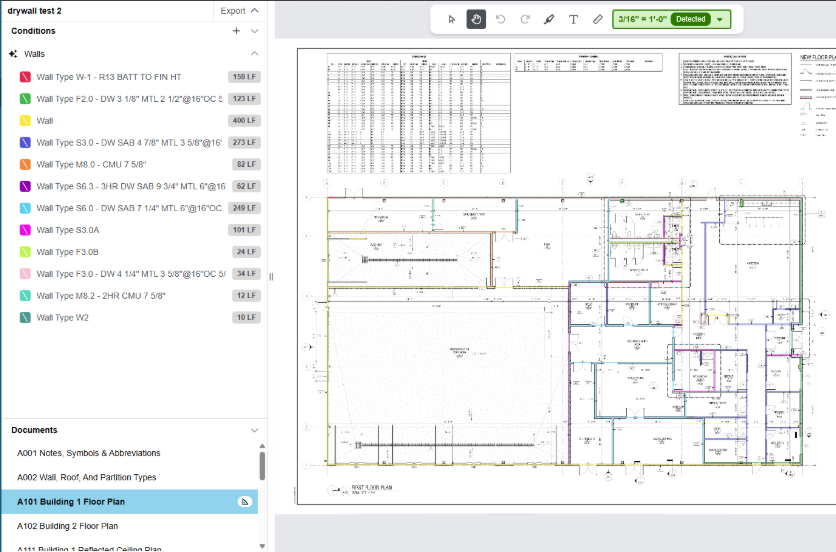Image resolution: width=836 pixels, height=552 pixels.
Task: Click the documents list scrollbar
Action: pyautogui.click(x=262, y=466)
